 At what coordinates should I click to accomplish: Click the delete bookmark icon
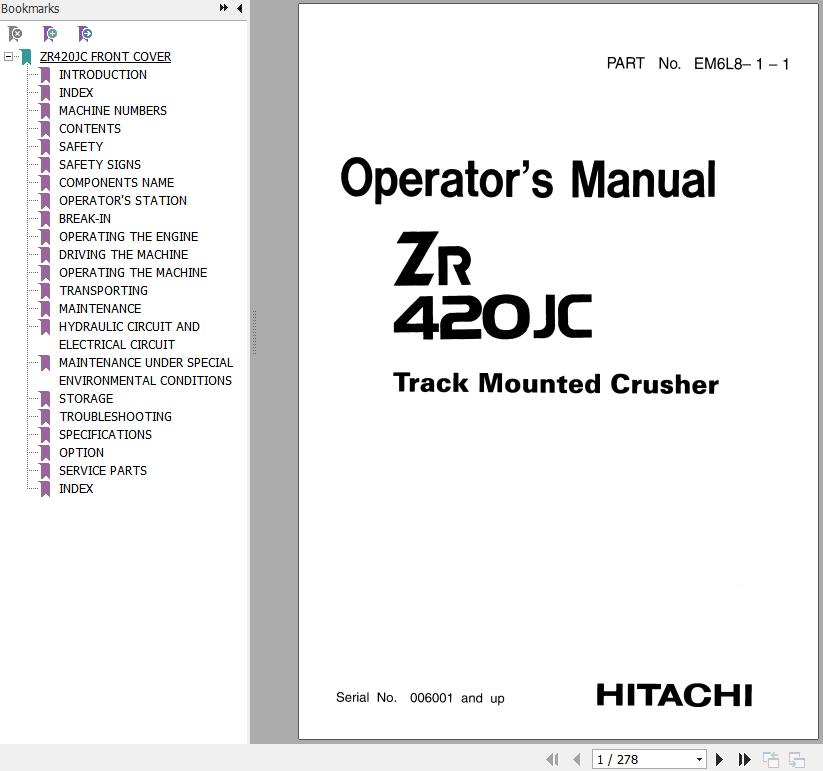[x=15, y=34]
